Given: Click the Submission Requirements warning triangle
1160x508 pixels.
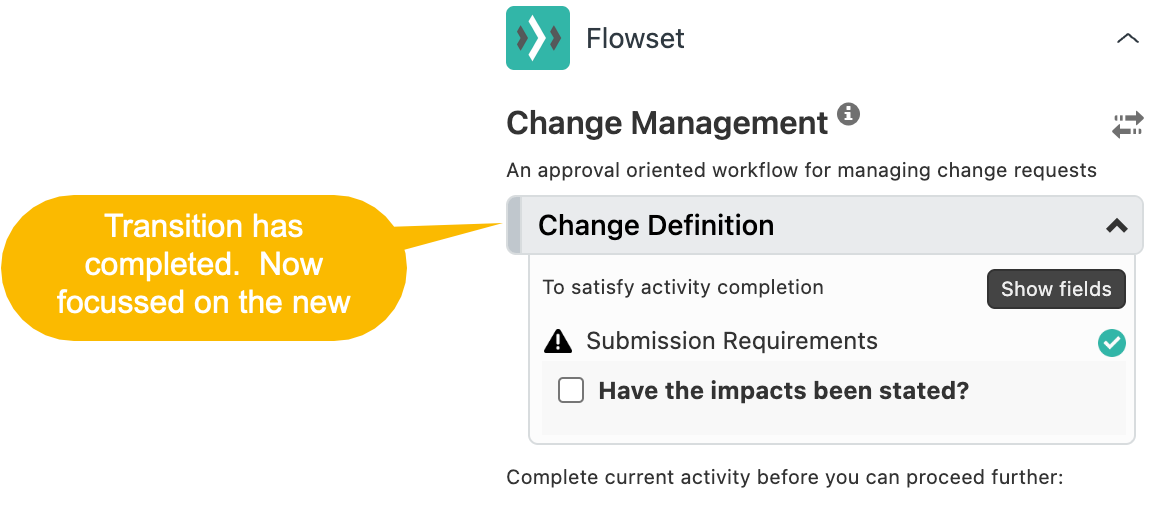Looking at the screenshot, I should 558,341.
